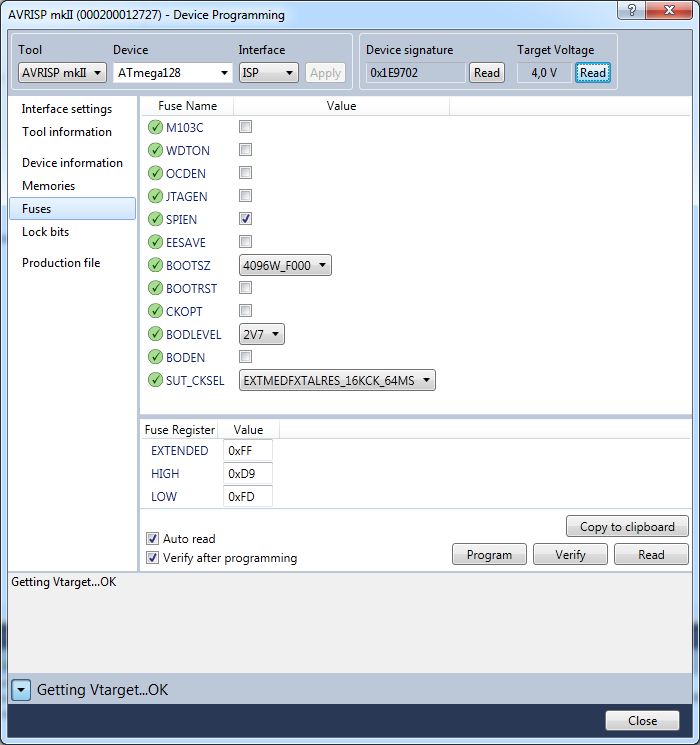Toggle the JTAGEN fuse checkbox
This screenshot has height=745, width=700.
tap(245, 195)
